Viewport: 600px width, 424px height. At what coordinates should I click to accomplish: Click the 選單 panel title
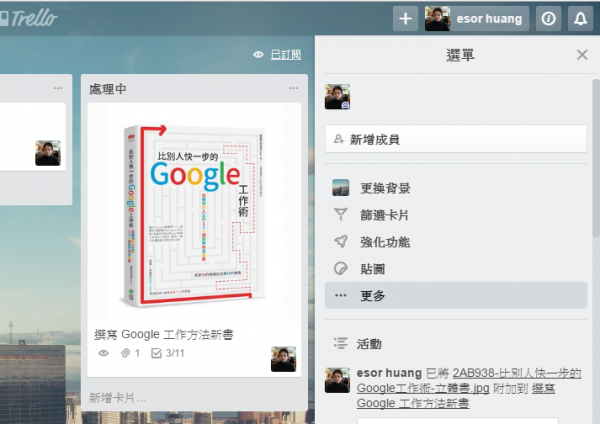[x=460, y=55]
